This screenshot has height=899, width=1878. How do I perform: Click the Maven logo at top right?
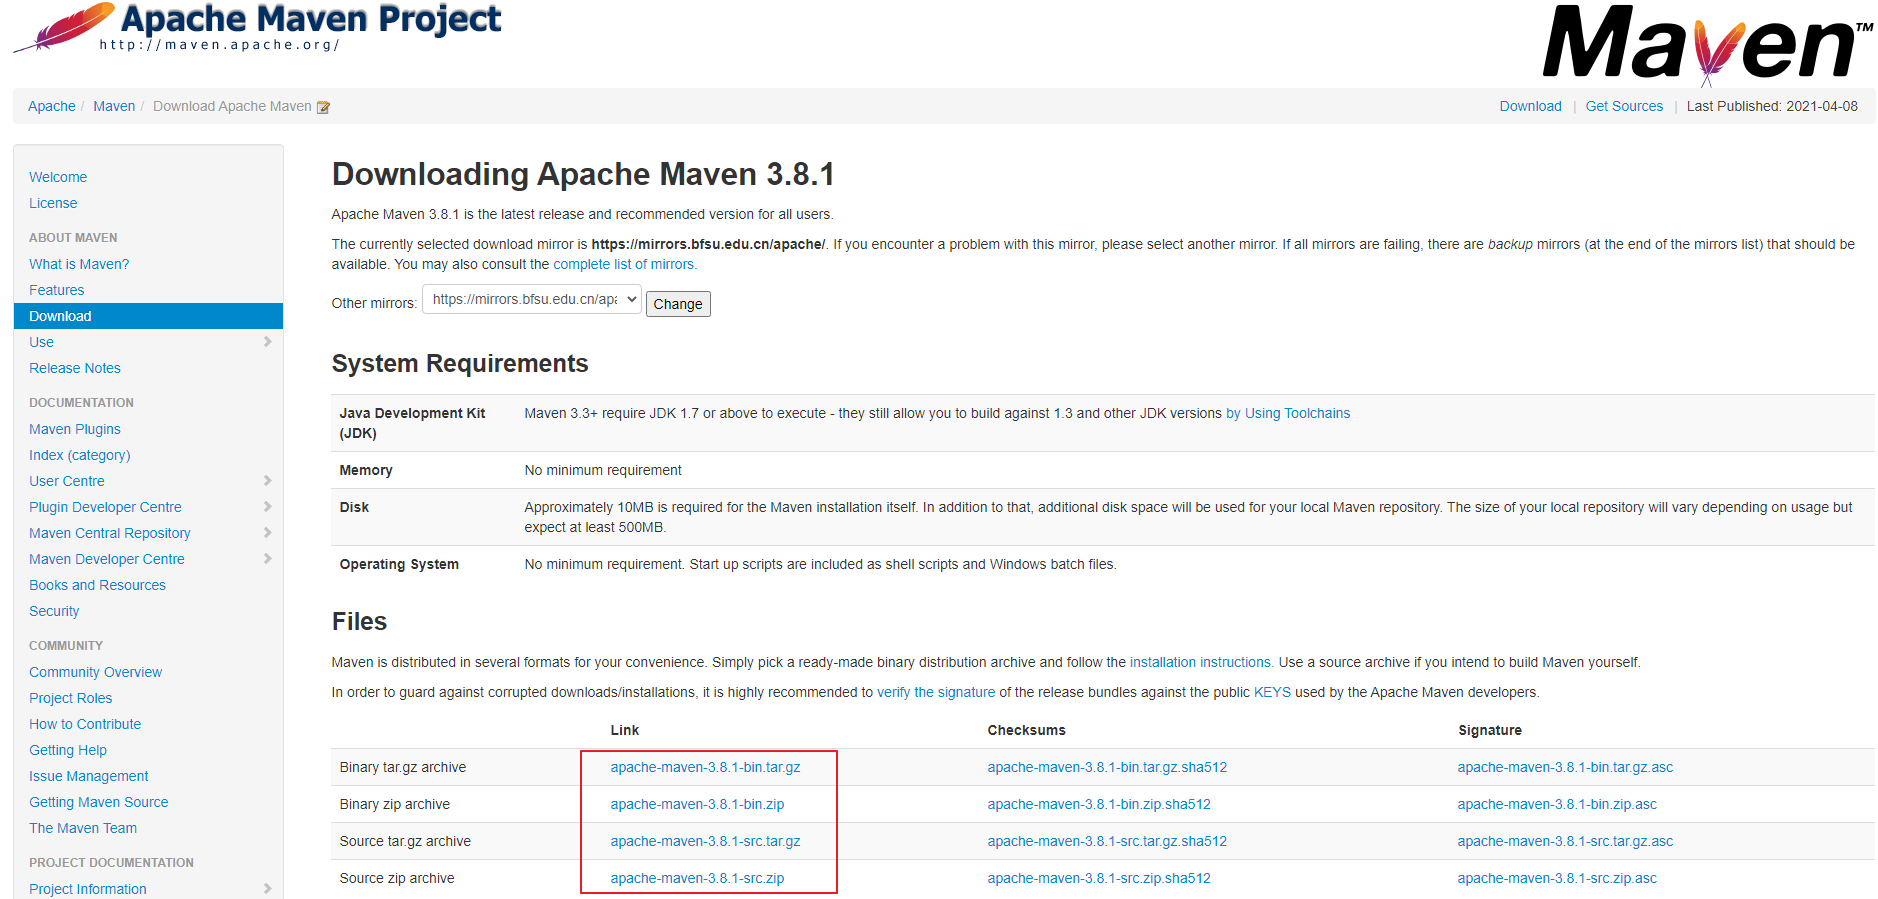tap(1708, 44)
